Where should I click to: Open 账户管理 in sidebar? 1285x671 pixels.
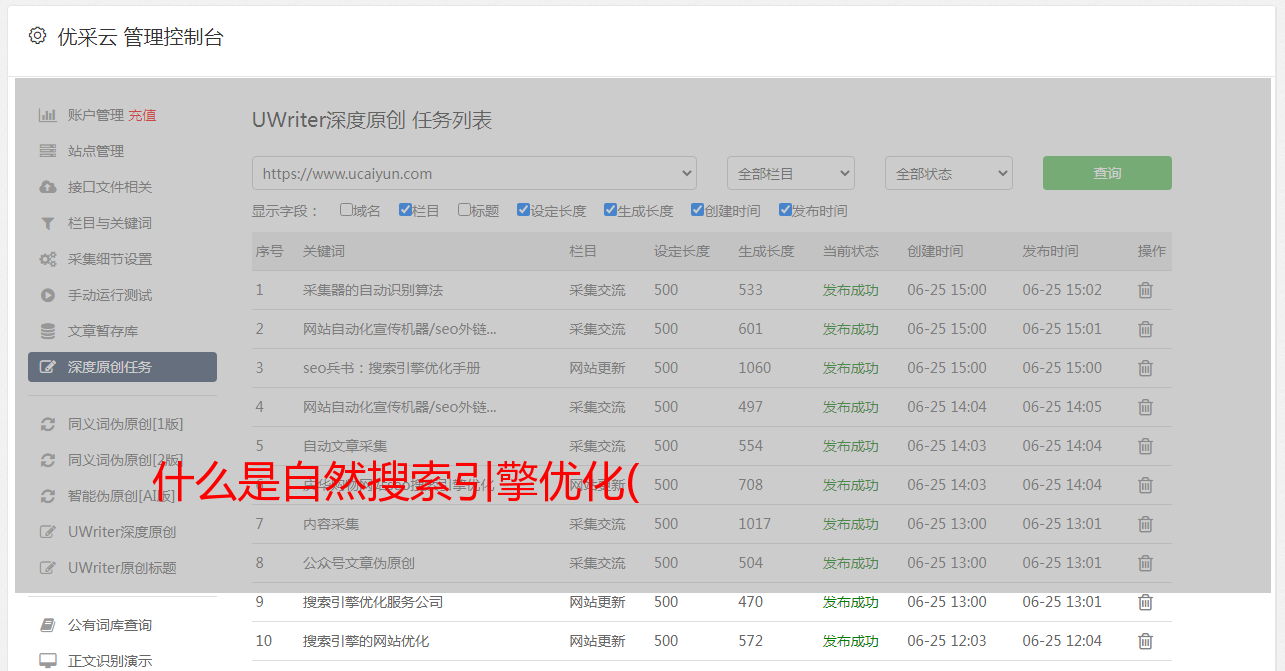[96, 115]
